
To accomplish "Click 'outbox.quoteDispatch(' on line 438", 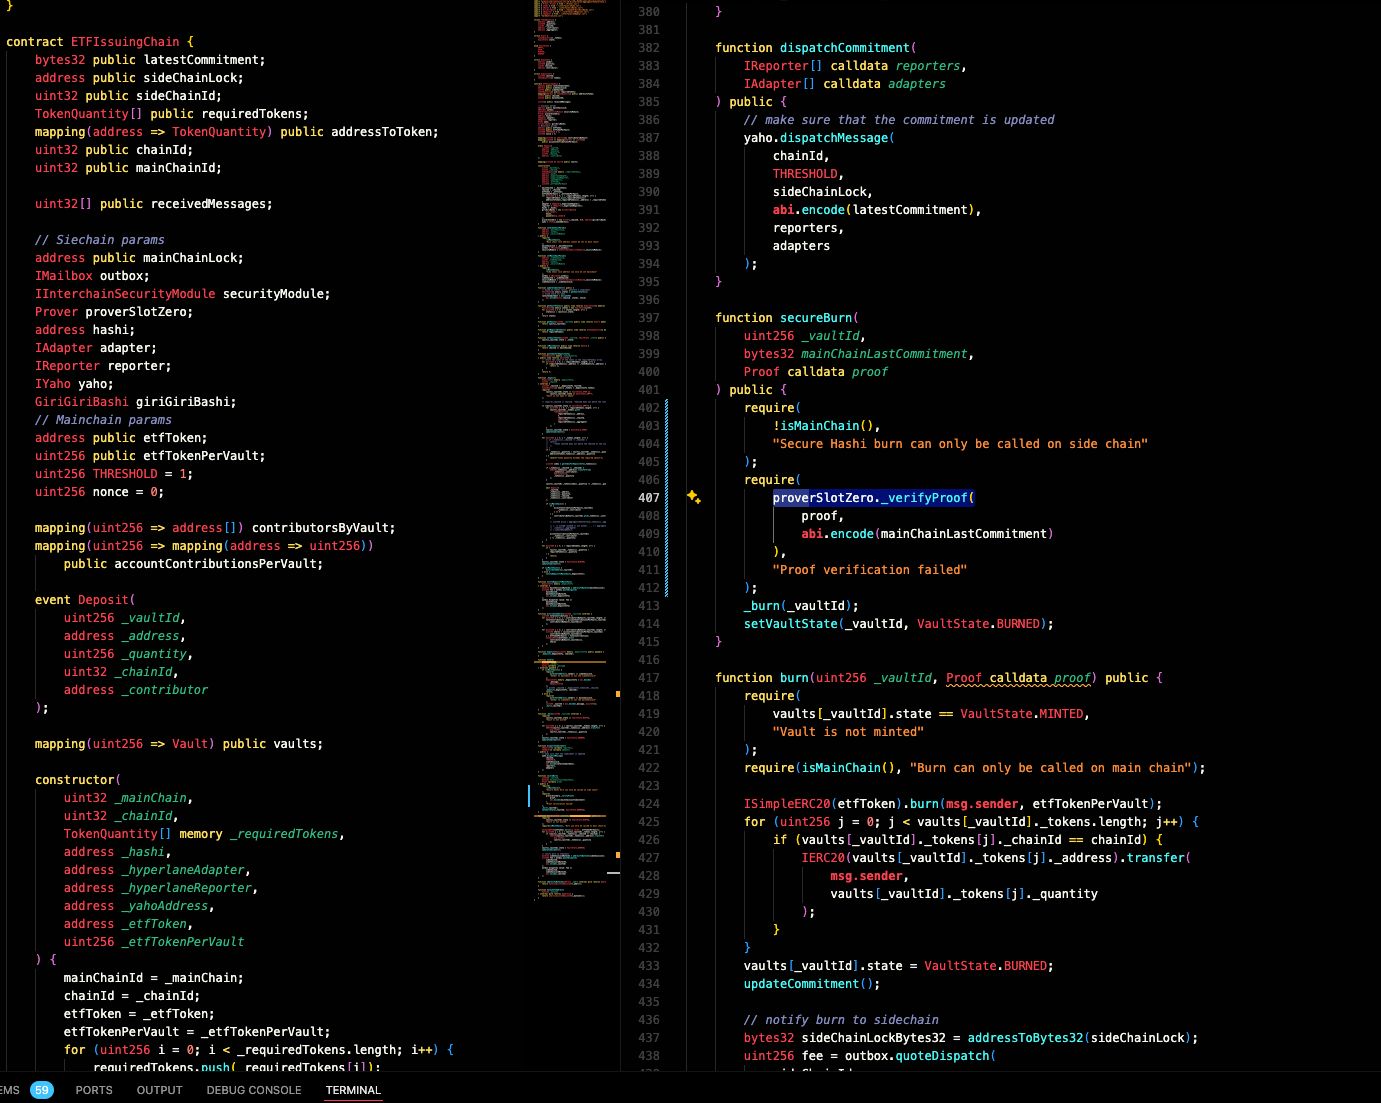I will 920,1056.
